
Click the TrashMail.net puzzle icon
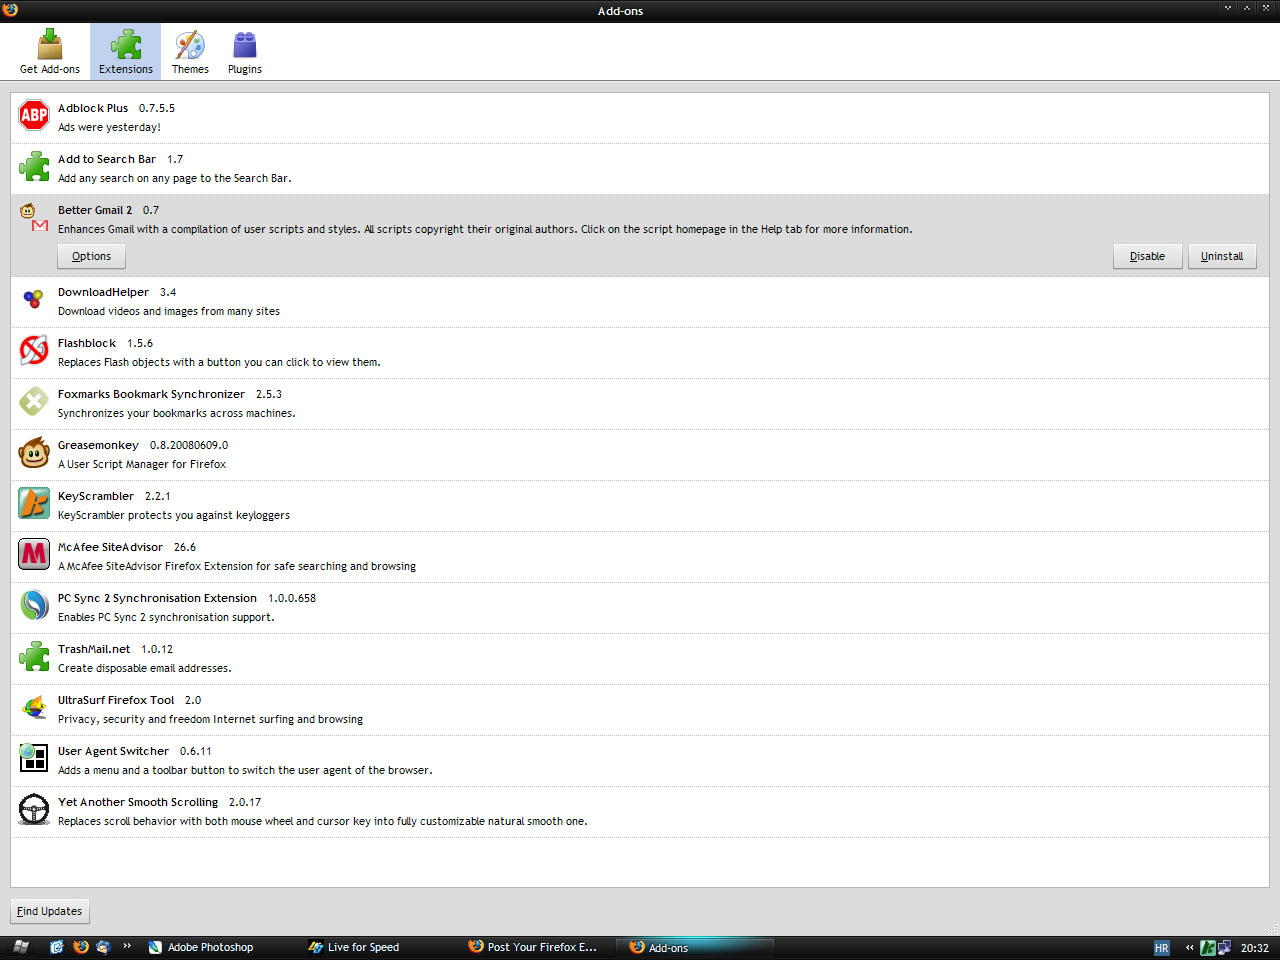pos(34,657)
